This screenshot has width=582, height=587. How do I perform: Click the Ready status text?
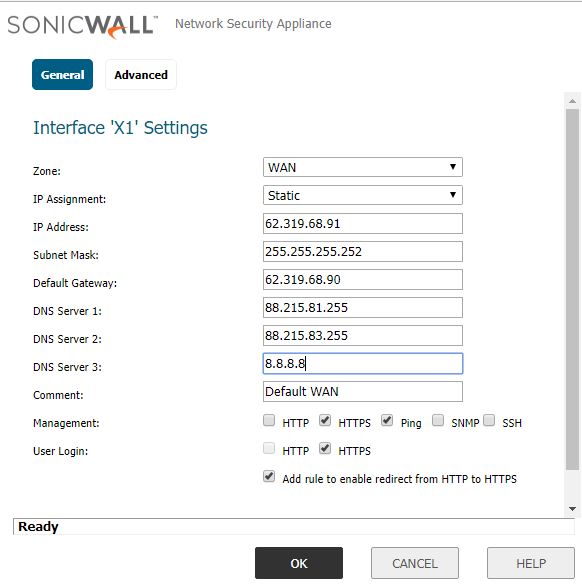click(38, 527)
